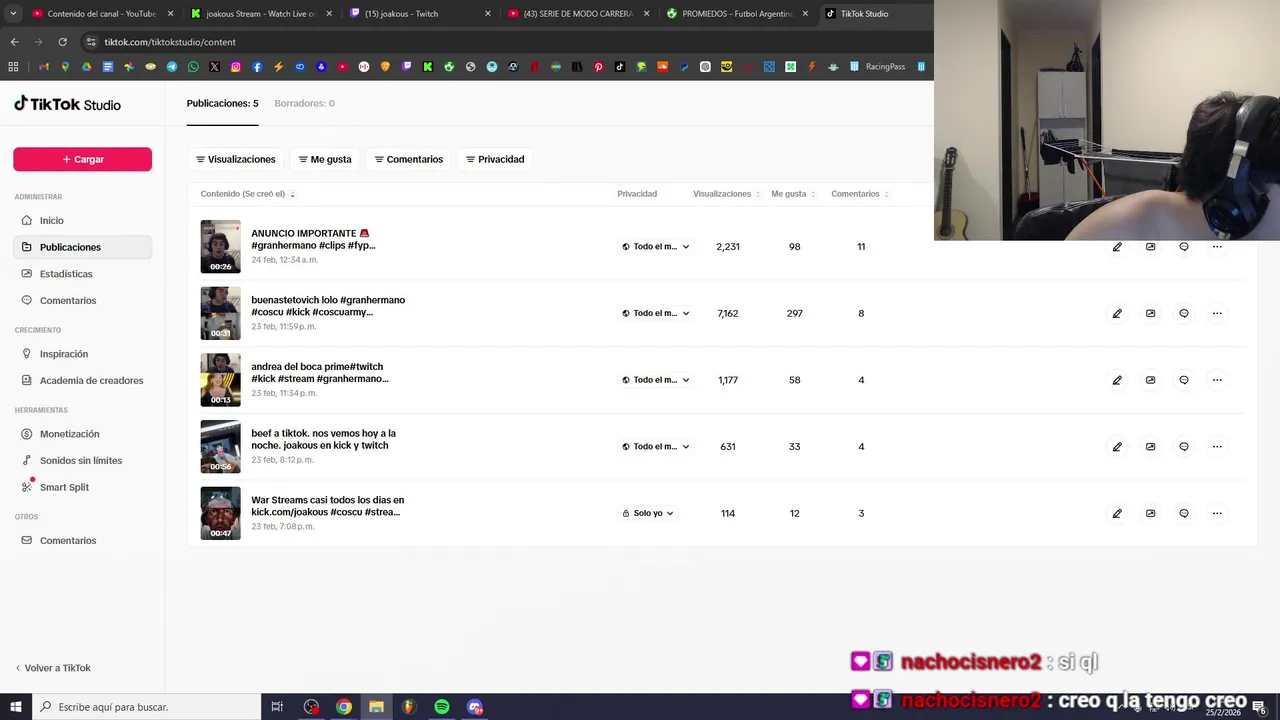Click the Windows taskbar search box
1280x720 pixels.
coord(145,707)
